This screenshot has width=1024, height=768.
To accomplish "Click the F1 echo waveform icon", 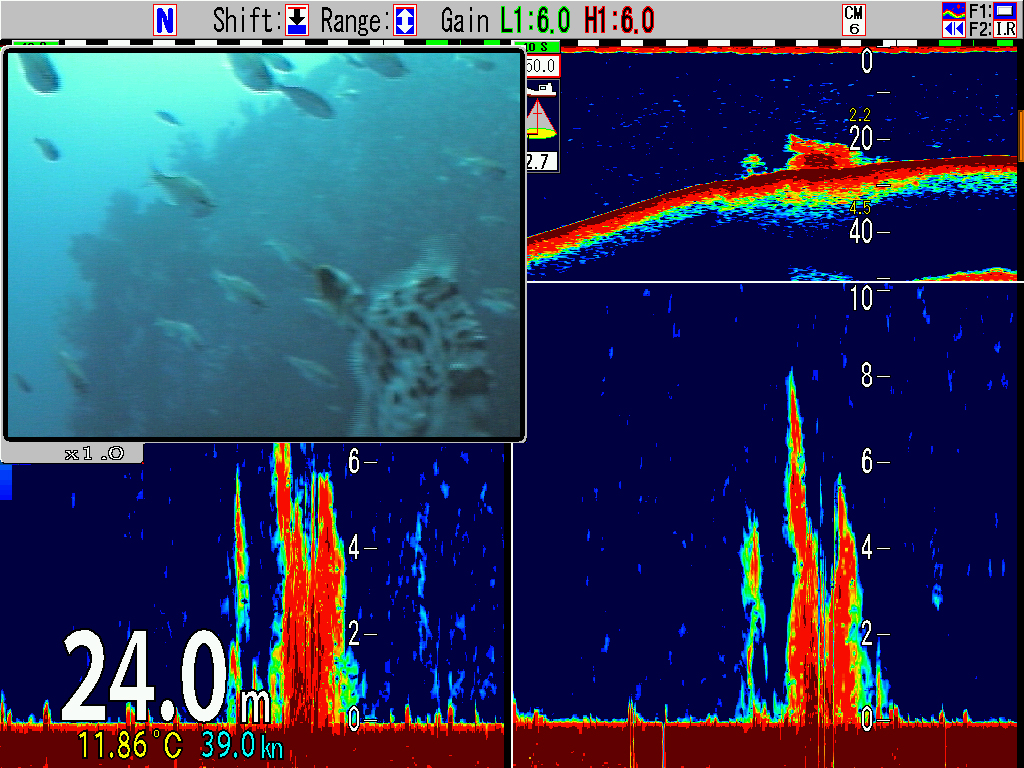I will pos(954,11).
